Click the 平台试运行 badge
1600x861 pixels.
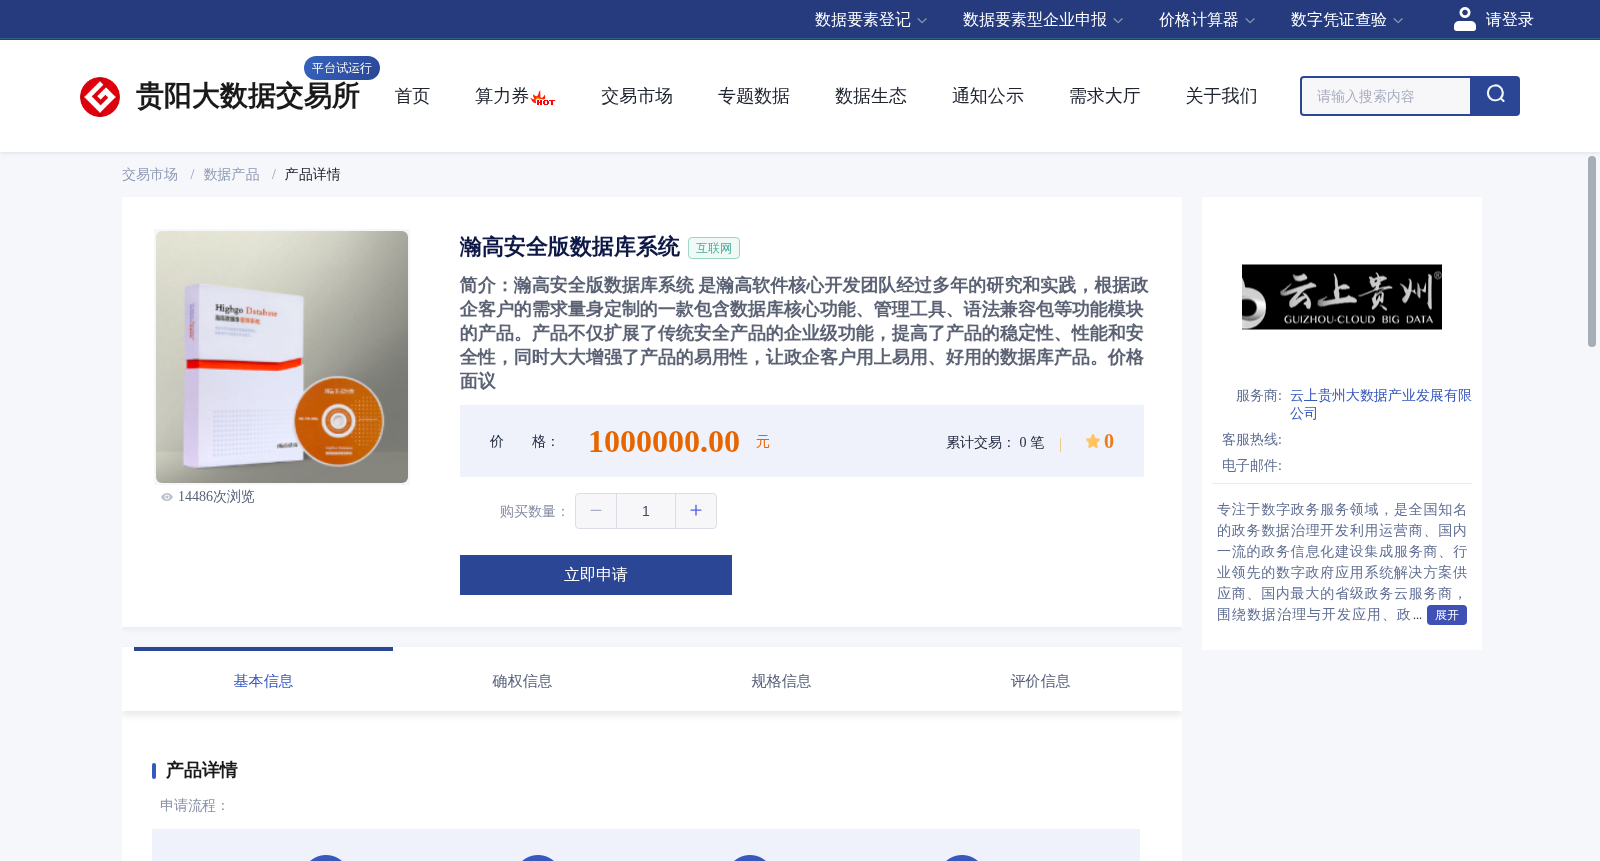[342, 68]
